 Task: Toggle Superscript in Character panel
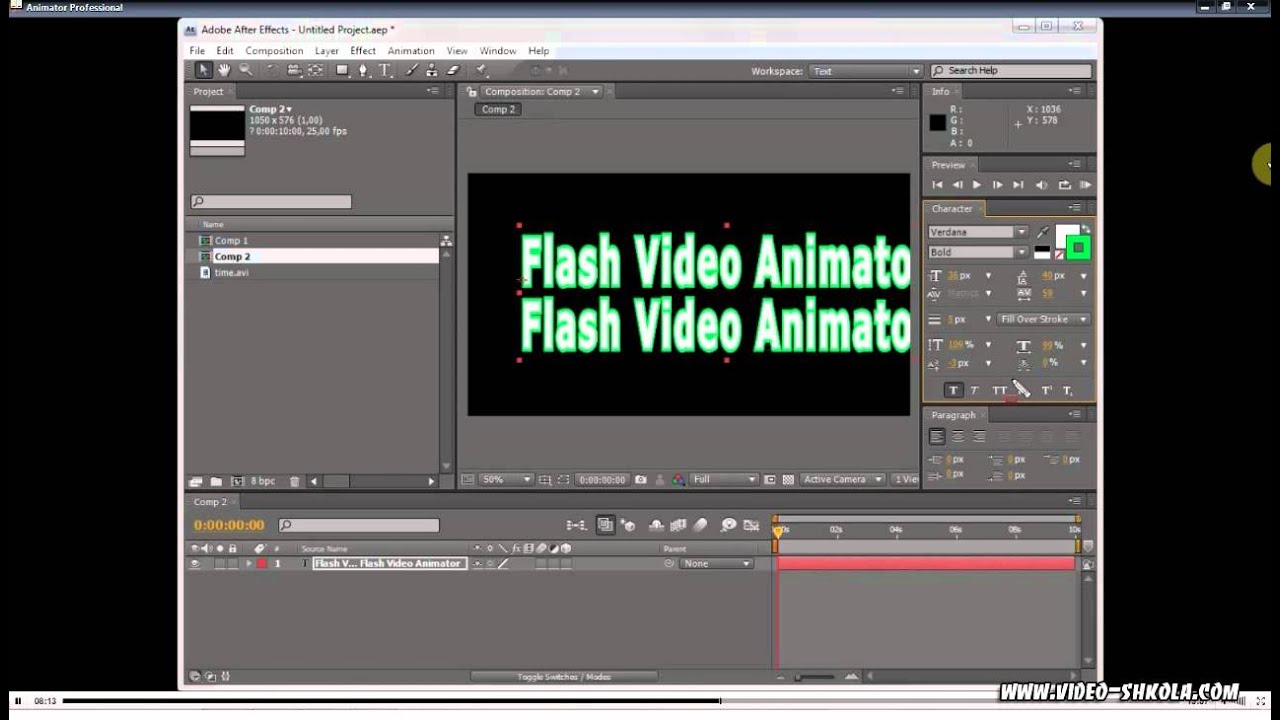(x=1047, y=390)
